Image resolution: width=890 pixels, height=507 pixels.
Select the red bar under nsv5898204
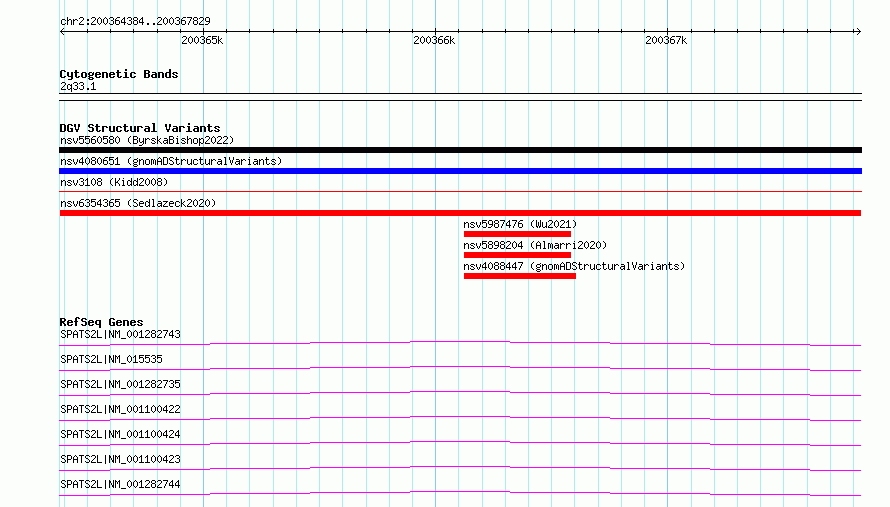(517, 255)
